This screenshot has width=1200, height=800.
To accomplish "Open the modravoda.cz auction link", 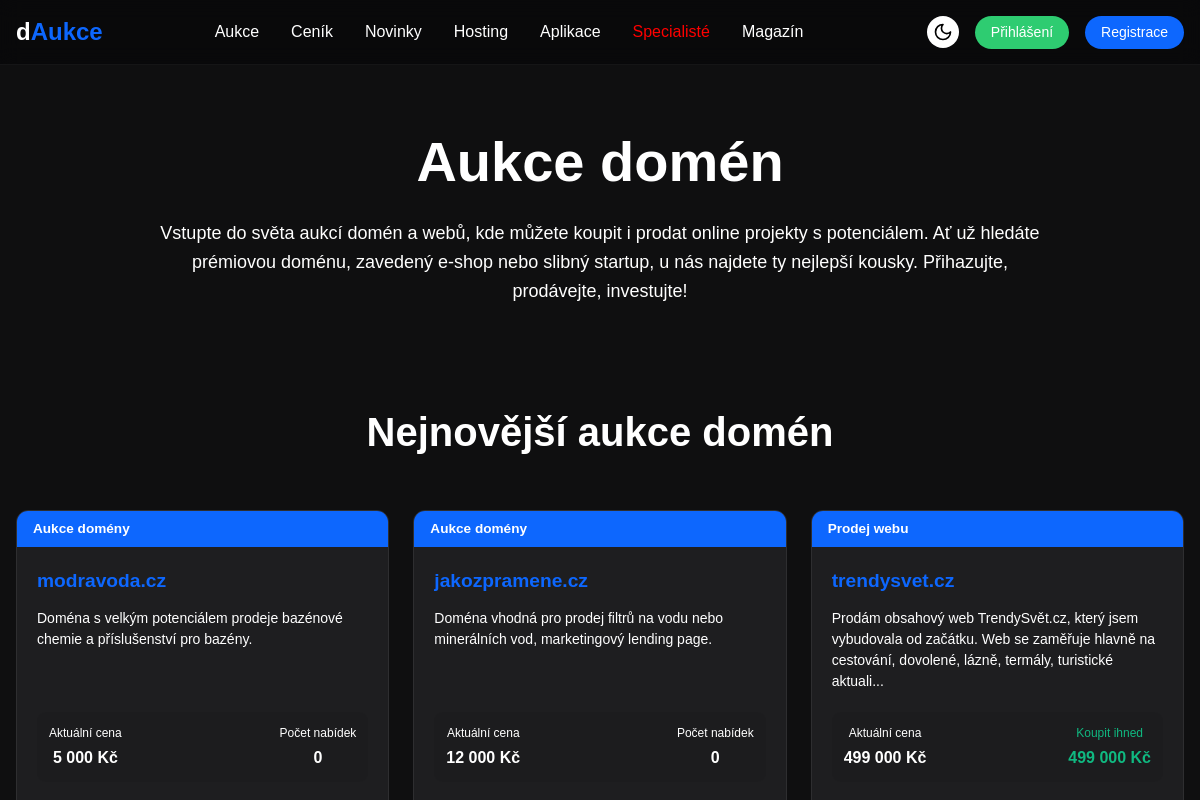I will coord(101,581).
